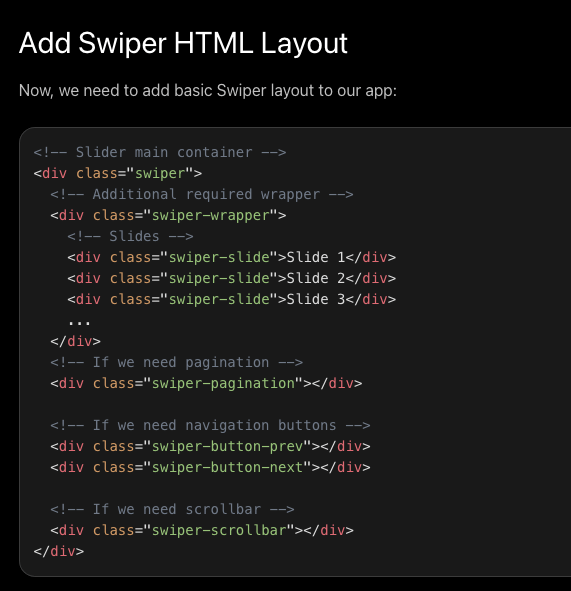Image resolution: width=571 pixels, height=591 pixels.
Task: Click the final closing div tag
Action: pyautogui.click(x=59, y=551)
